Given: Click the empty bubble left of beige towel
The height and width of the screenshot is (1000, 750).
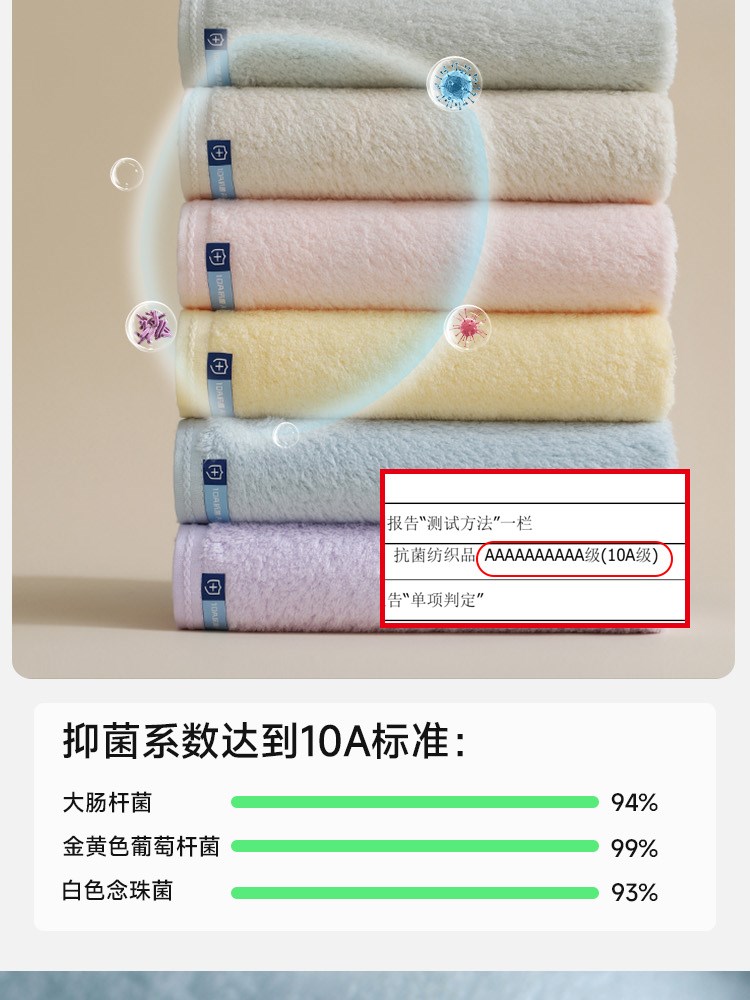Looking at the screenshot, I should point(126,174).
